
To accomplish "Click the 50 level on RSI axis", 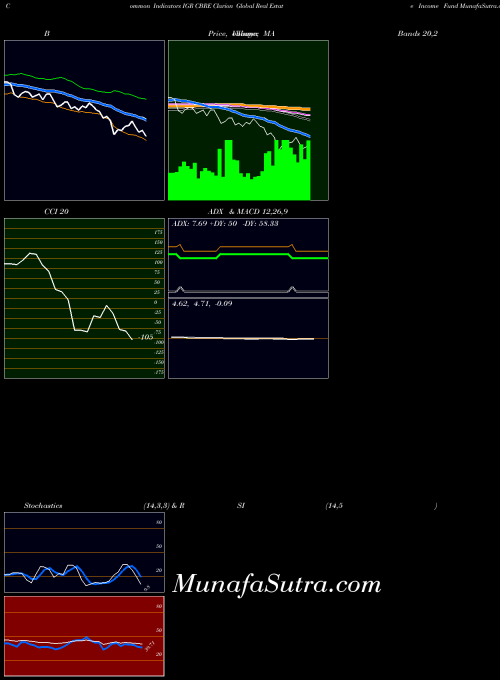I will pos(159,630).
